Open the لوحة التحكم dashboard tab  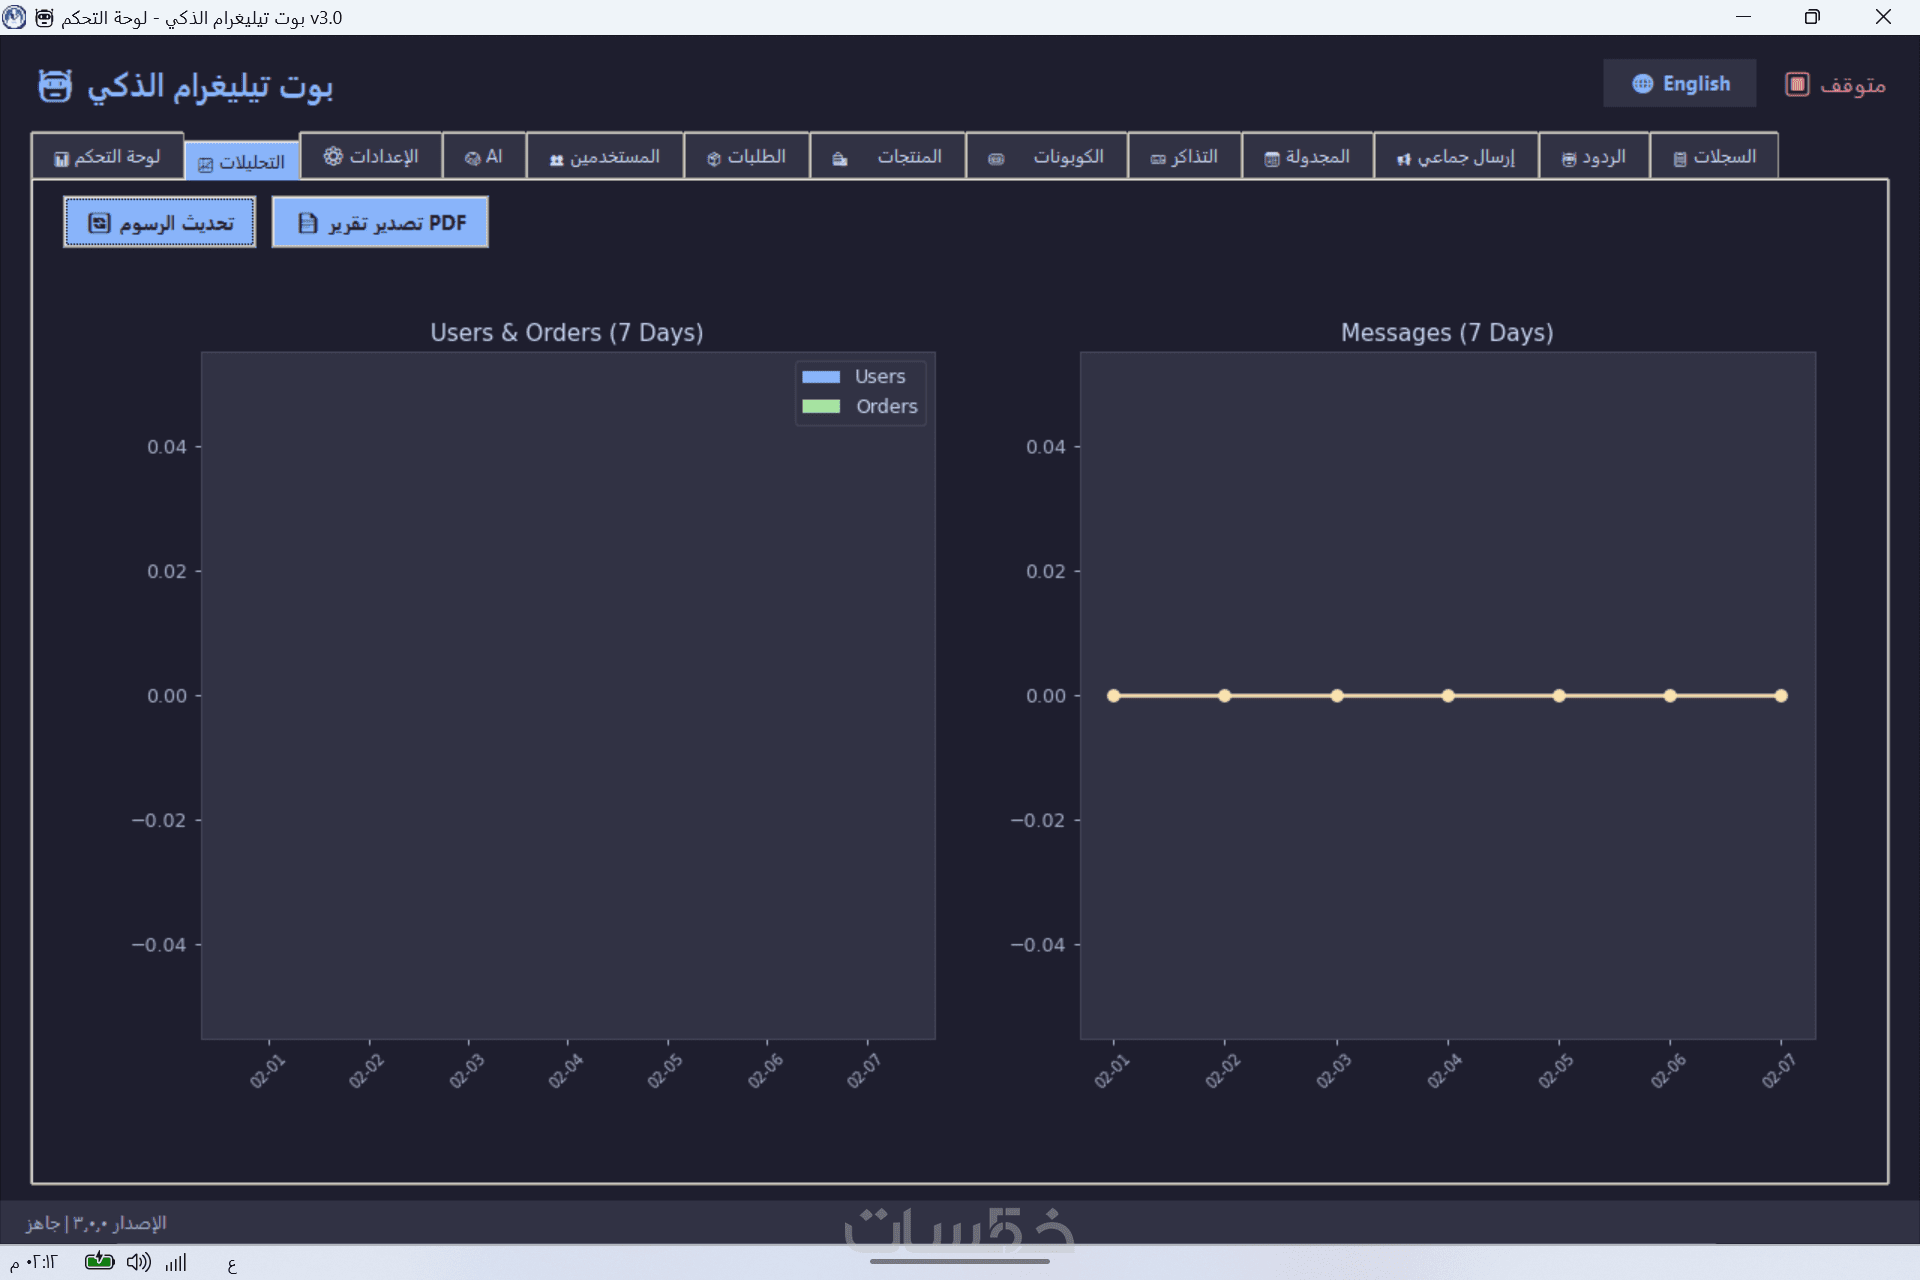(107, 157)
